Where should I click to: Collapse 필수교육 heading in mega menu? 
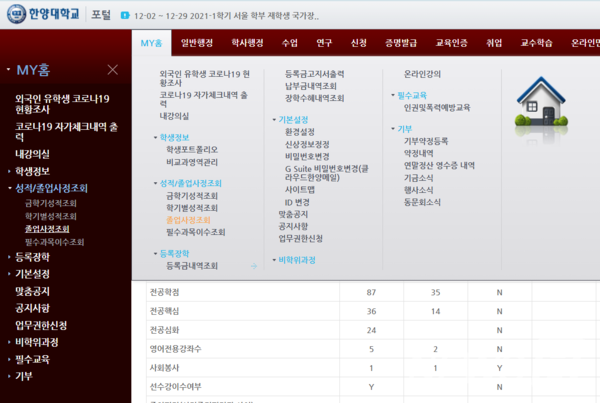(x=412, y=95)
